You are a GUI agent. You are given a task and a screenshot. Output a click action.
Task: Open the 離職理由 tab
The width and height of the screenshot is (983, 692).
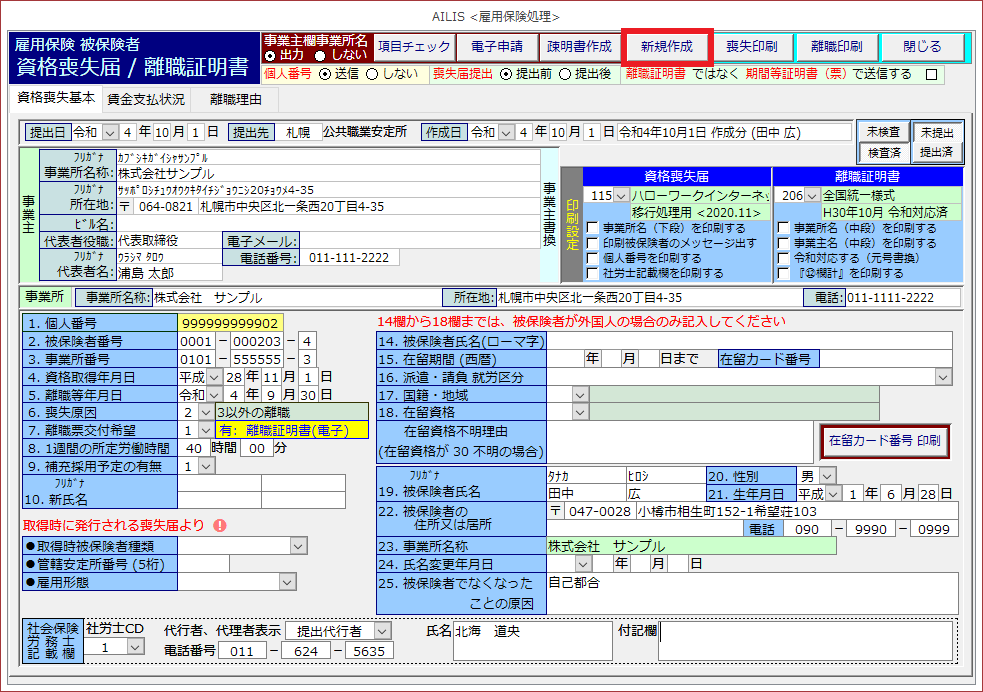tap(236, 99)
